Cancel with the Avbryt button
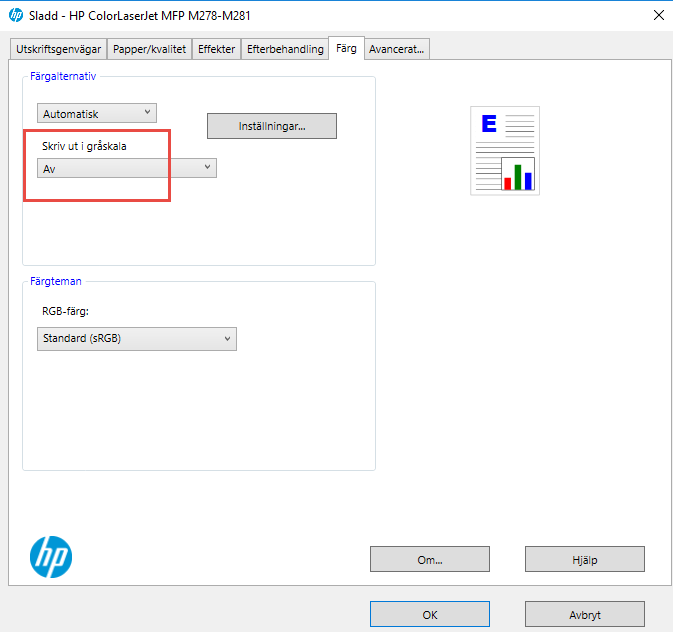The height and width of the screenshot is (632, 673). [x=585, y=614]
